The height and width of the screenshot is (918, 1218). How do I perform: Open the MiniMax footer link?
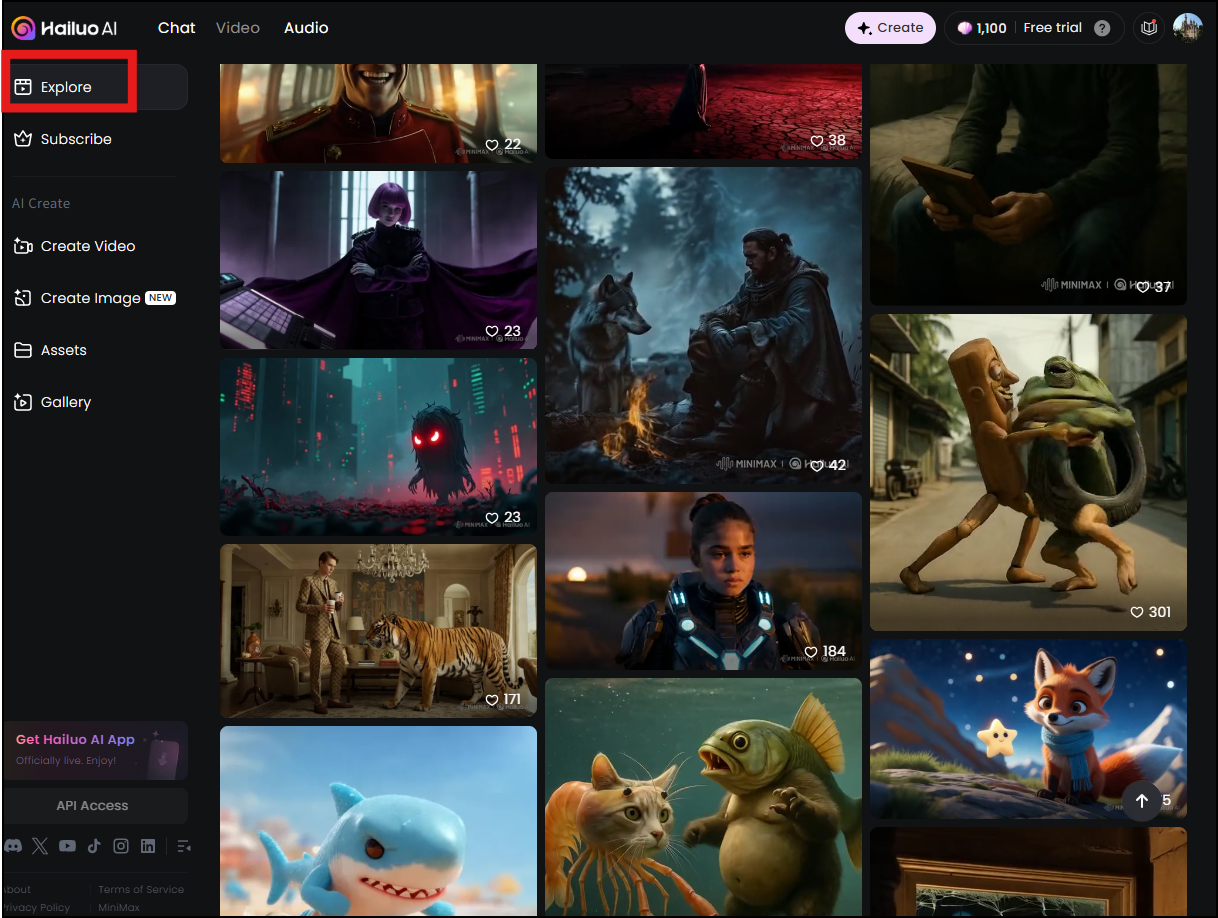(119, 907)
